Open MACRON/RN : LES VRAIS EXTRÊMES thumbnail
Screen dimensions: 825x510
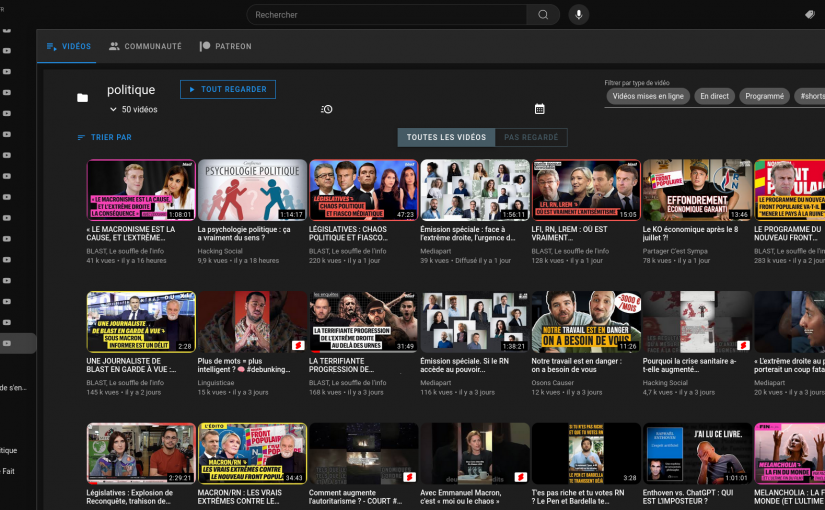(252, 453)
